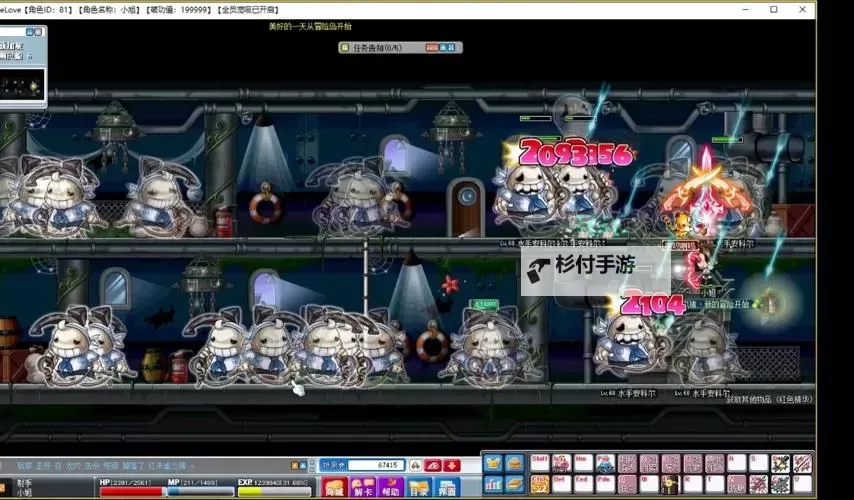Screen dimensions: 854x500
Task: Open the 帮助 help button
Action: click(x=391, y=487)
